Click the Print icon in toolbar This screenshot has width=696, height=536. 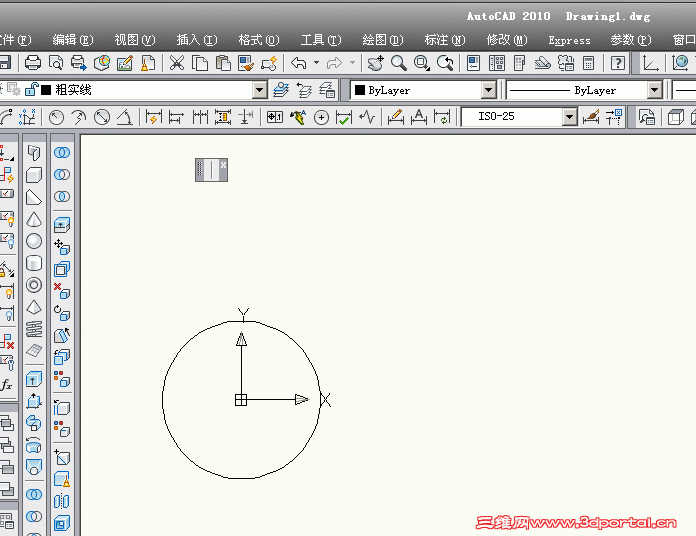point(33,63)
